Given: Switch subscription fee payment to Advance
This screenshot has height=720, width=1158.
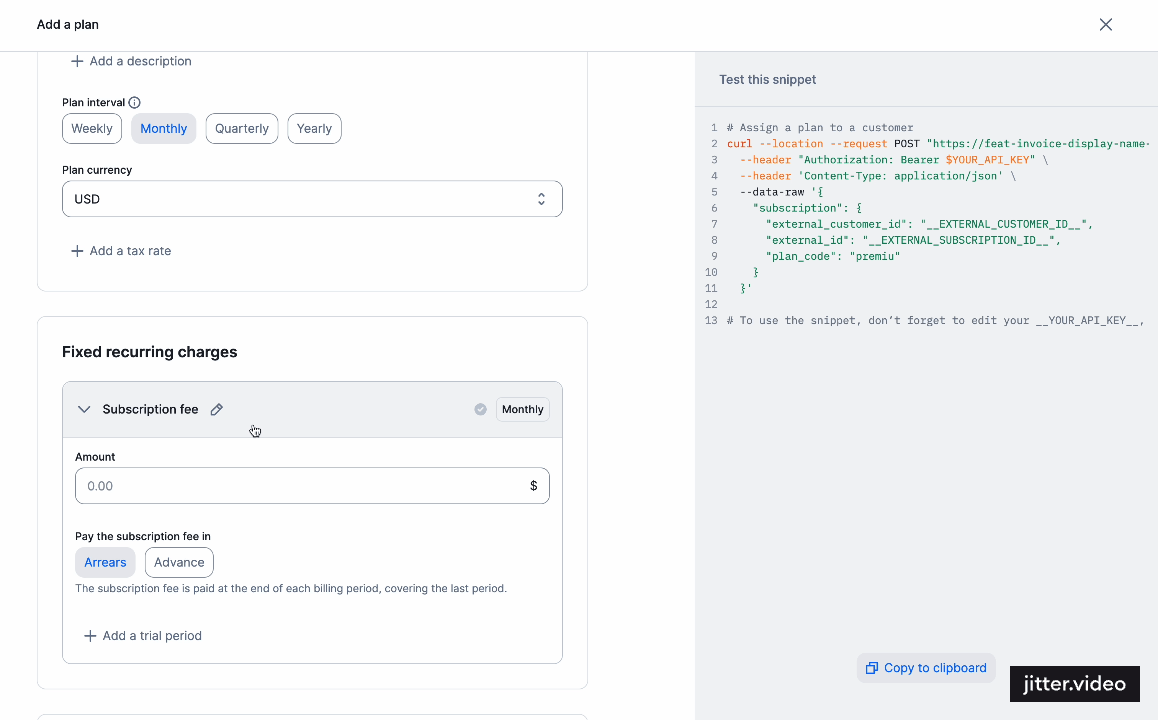Looking at the screenshot, I should pyautogui.click(x=179, y=563).
